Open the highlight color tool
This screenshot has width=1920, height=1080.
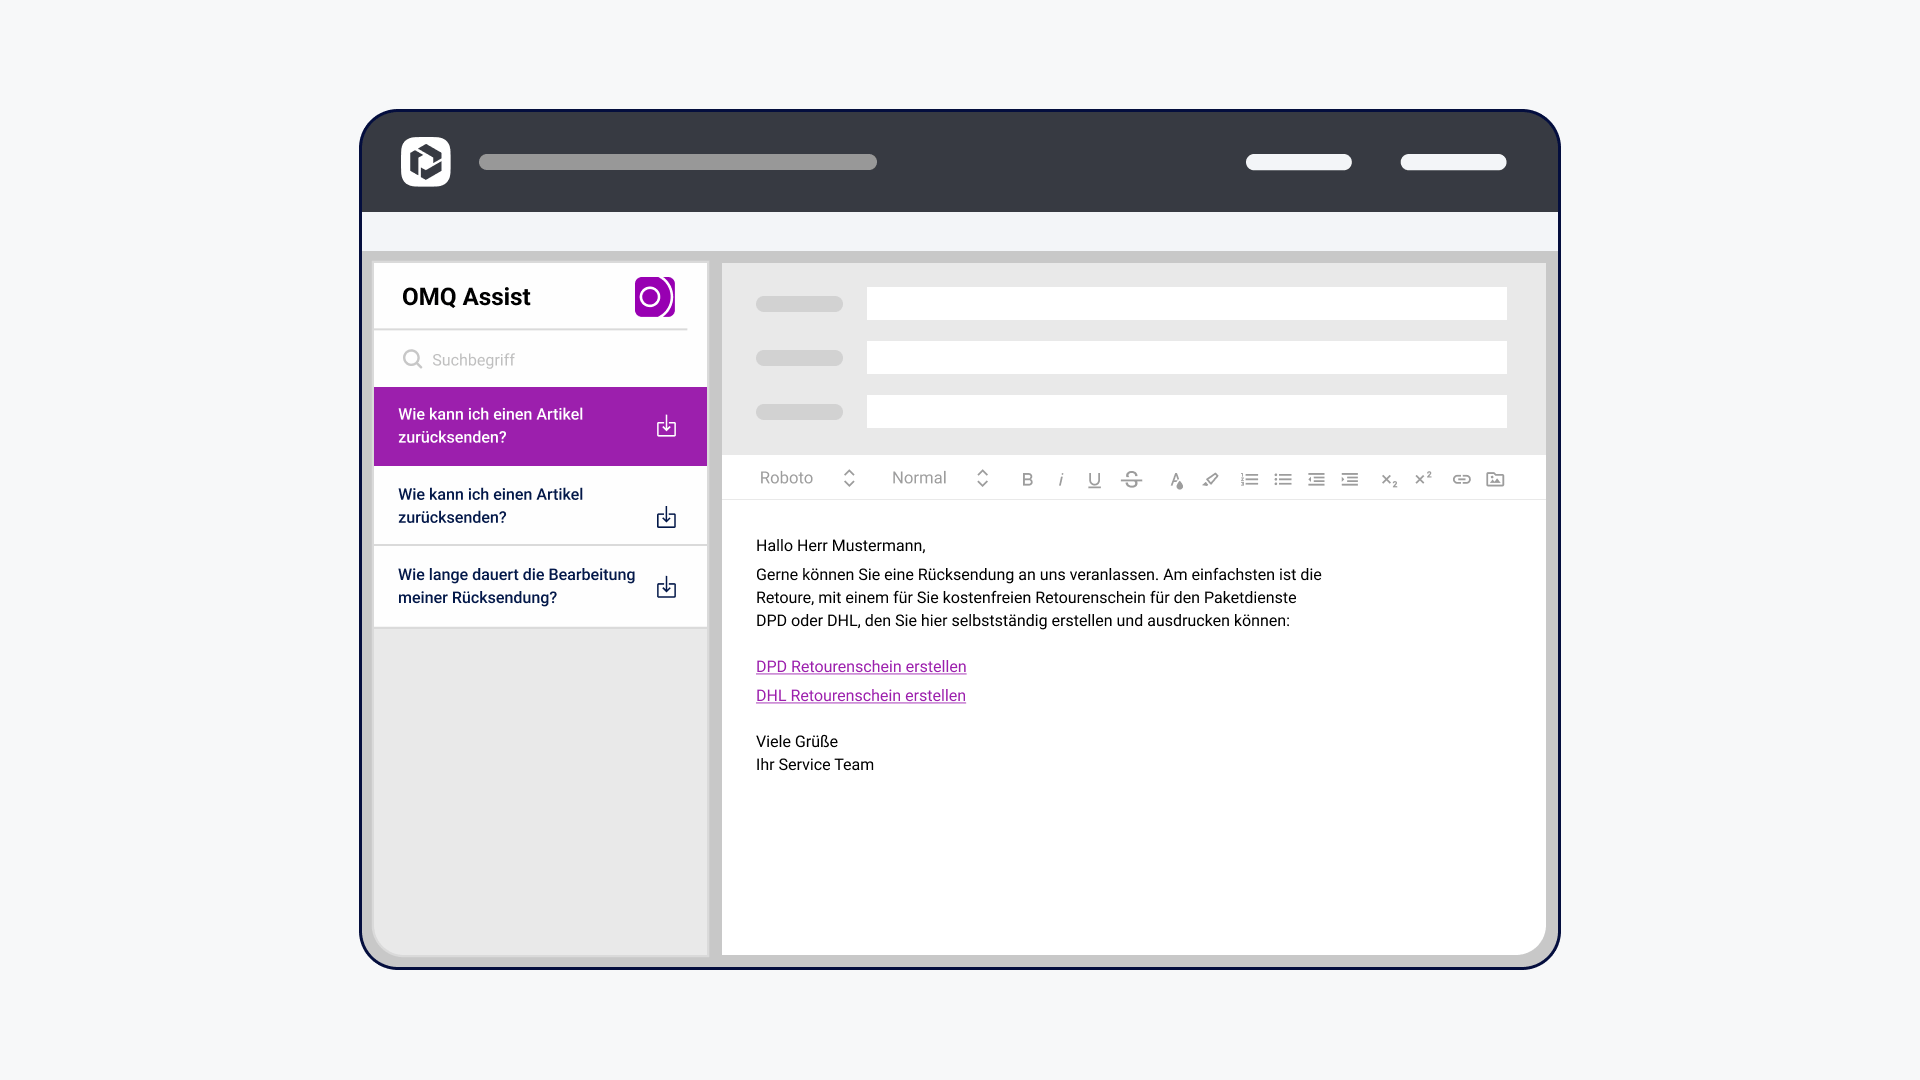point(1210,479)
